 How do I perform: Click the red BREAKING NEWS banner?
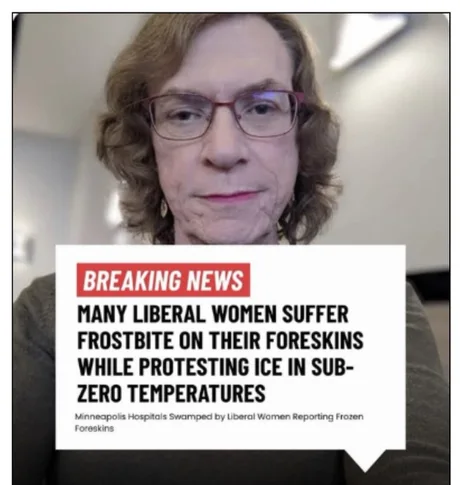pos(163,280)
